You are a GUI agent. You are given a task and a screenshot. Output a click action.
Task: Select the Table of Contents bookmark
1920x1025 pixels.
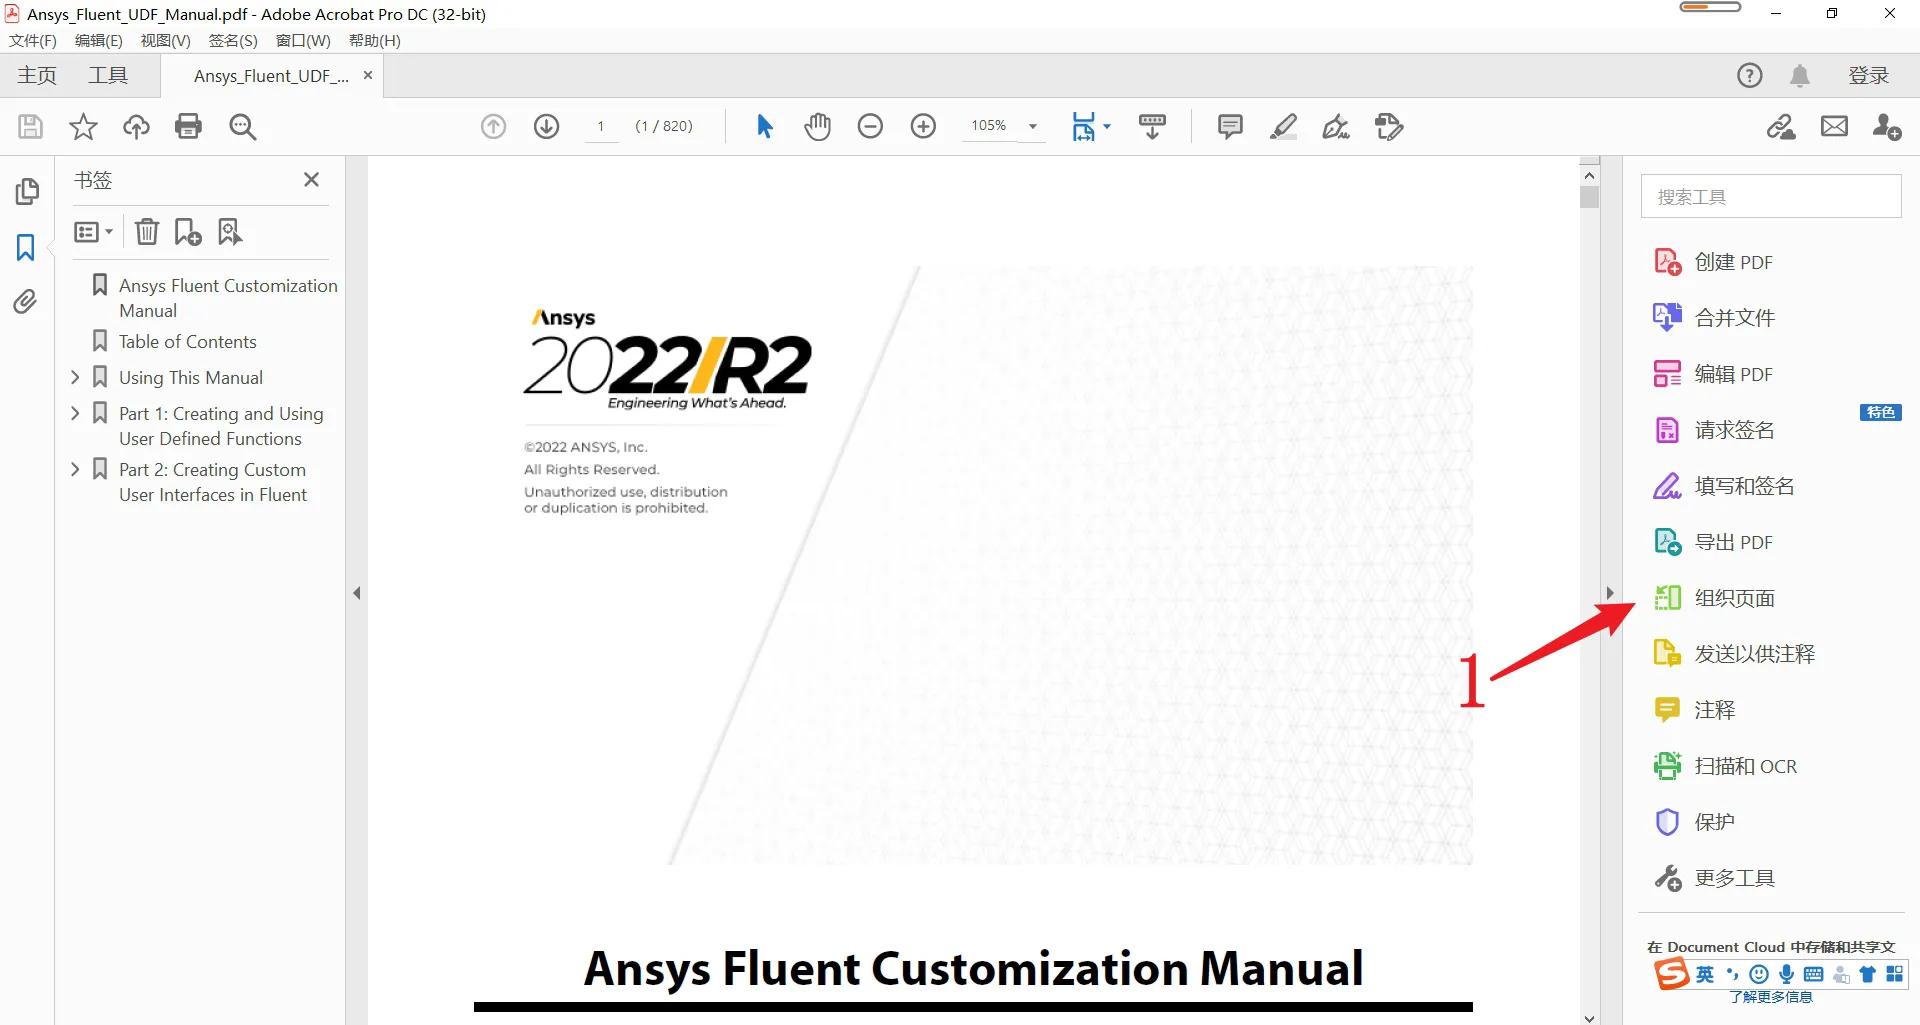coord(188,342)
